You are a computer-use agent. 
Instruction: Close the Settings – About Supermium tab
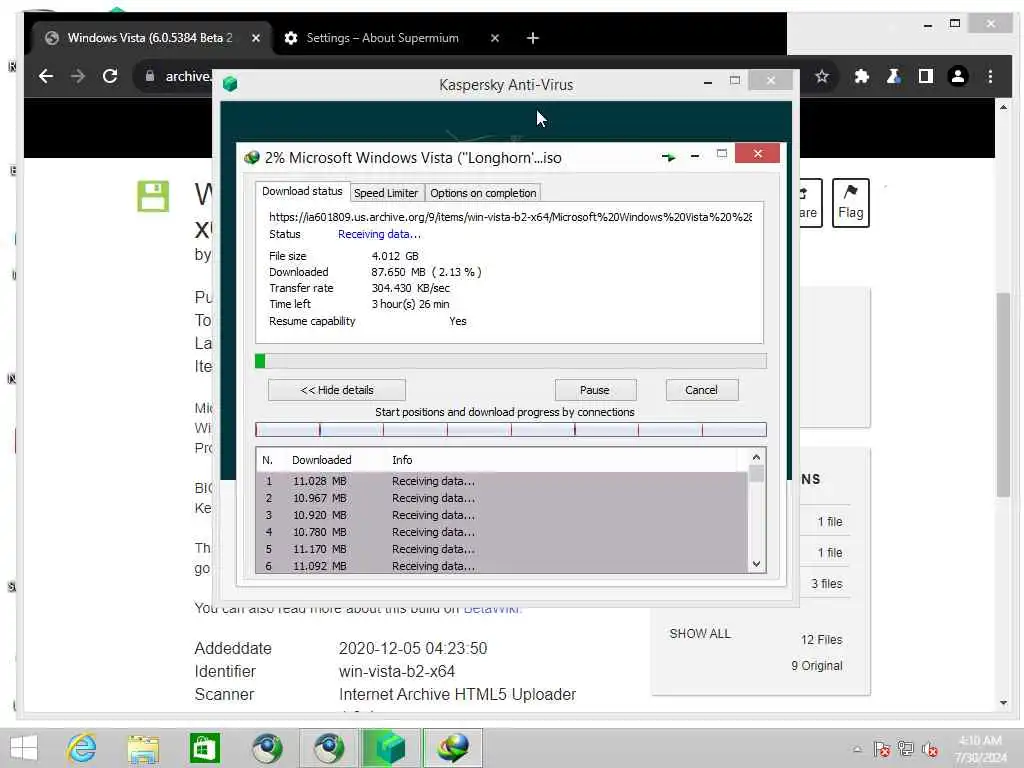pyautogui.click(x=494, y=38)
